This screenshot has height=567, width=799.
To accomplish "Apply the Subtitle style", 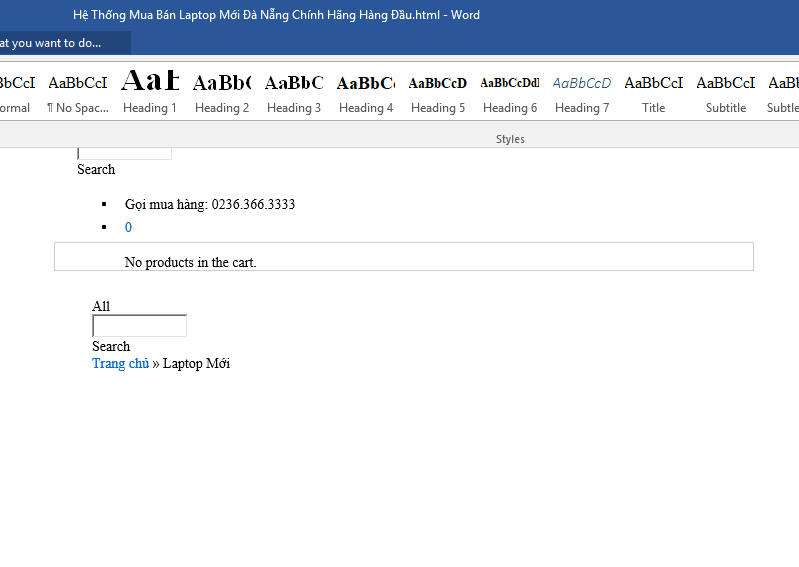I will pos(726,93).
